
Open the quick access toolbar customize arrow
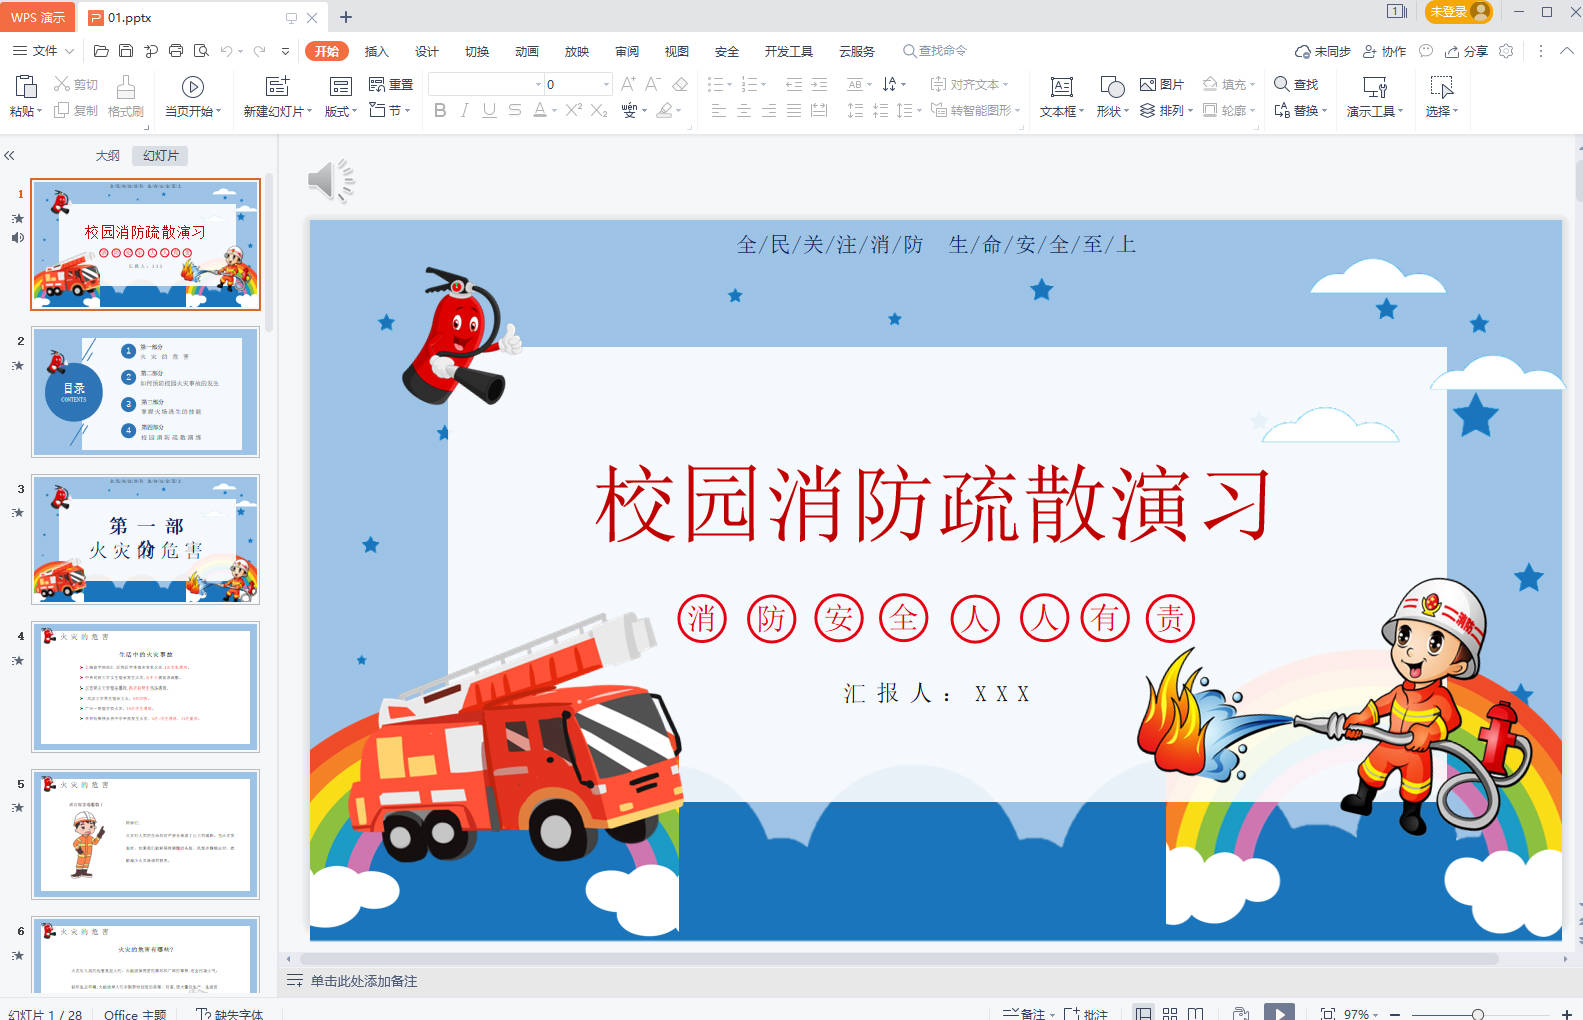coord(285,51)
